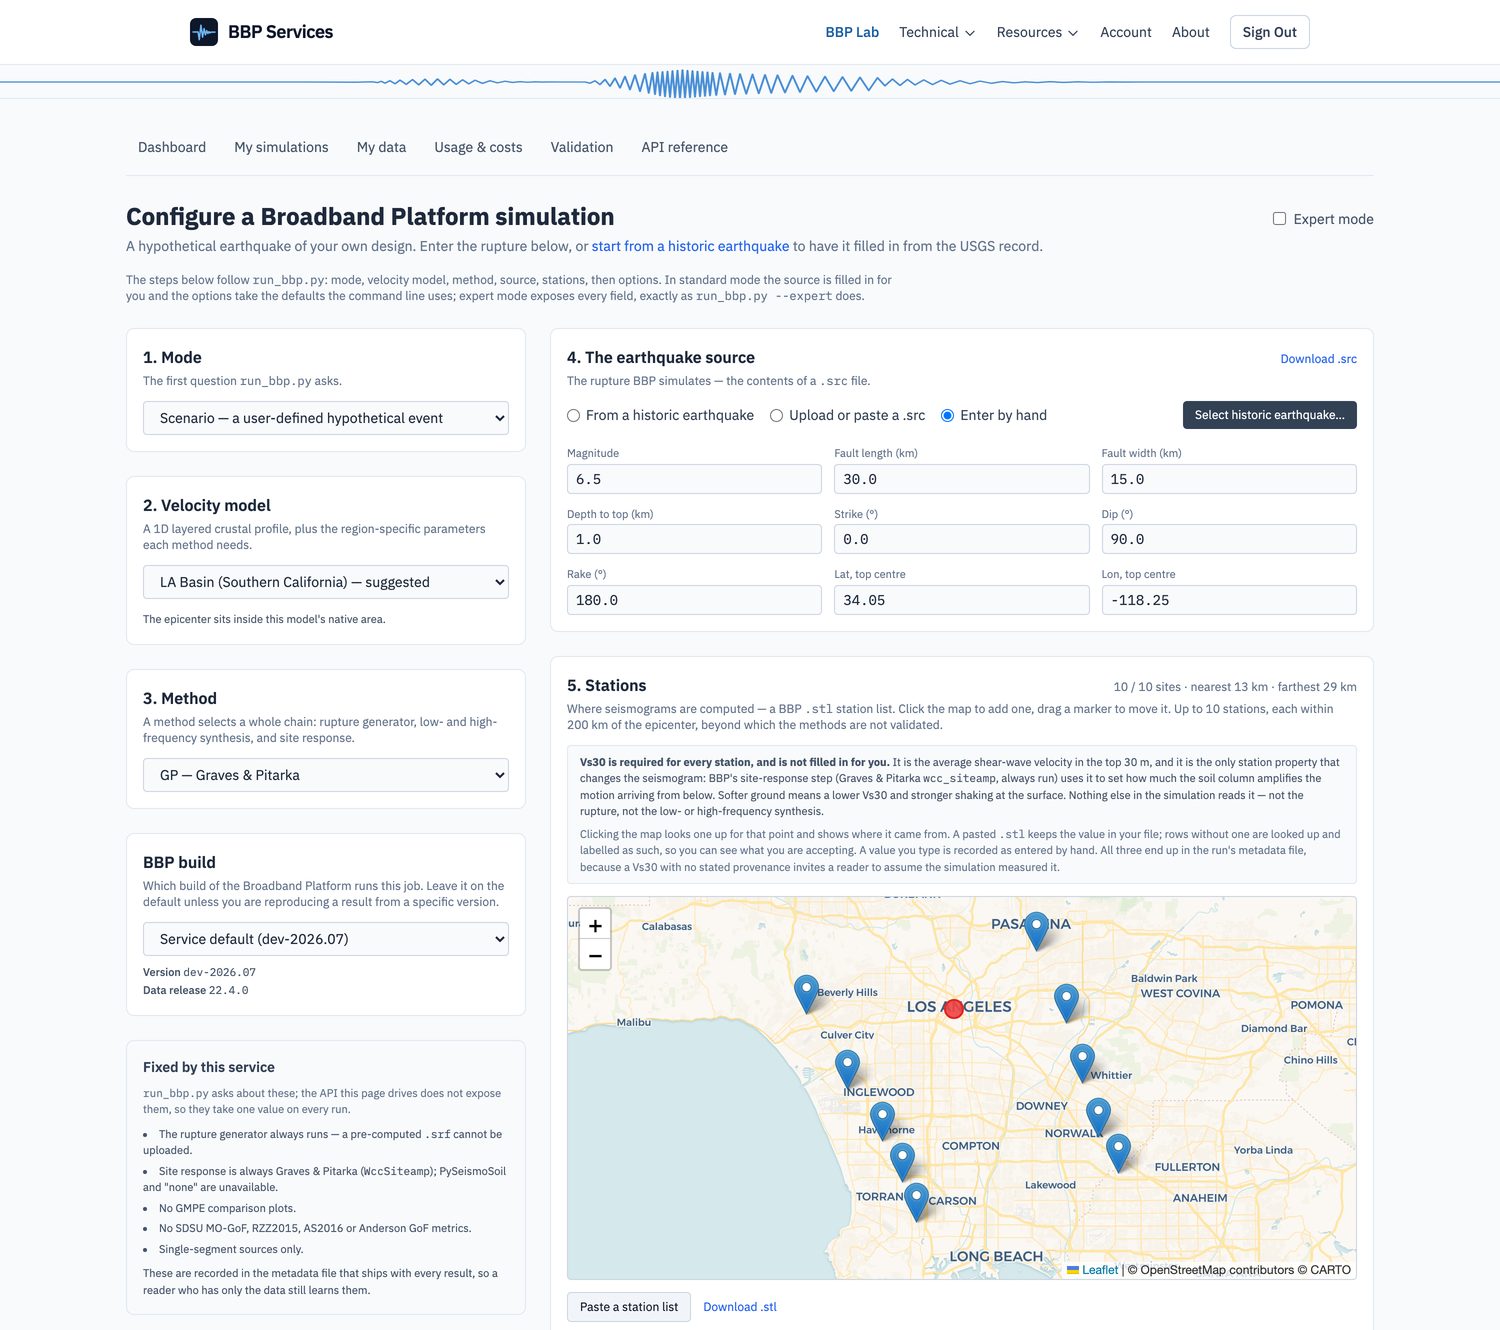Expand the Resources menu in the header

coord(1037,32)
